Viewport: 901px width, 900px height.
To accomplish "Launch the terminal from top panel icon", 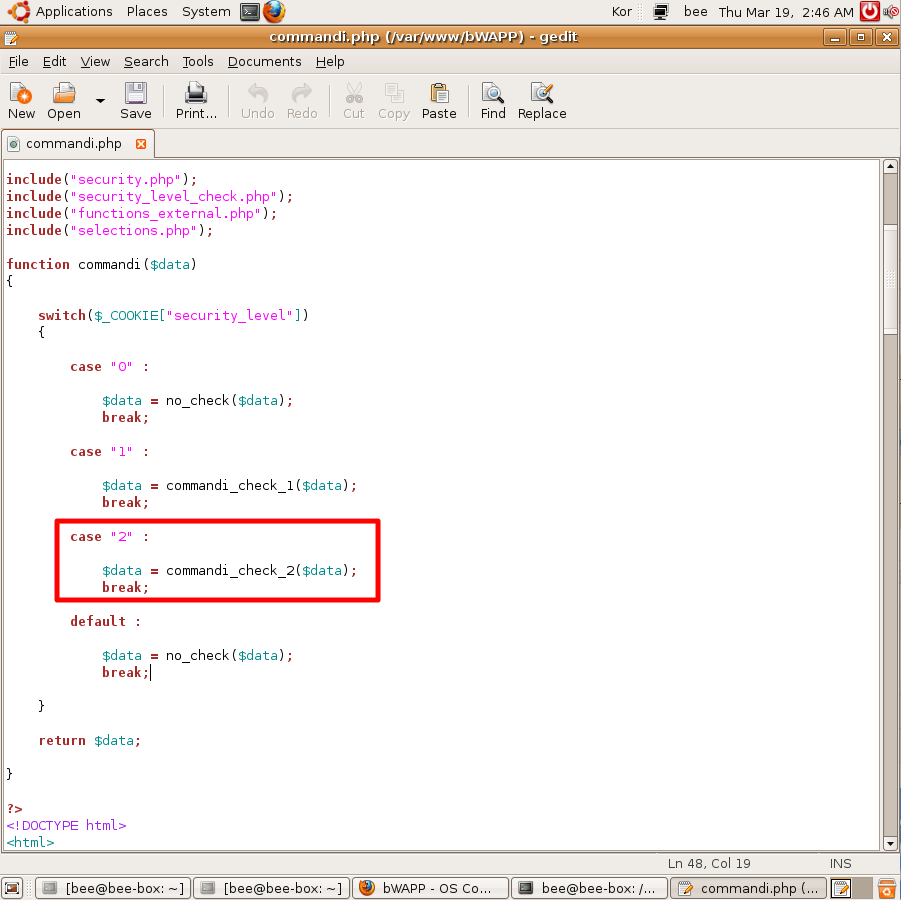I will click(x=250, y=11).
